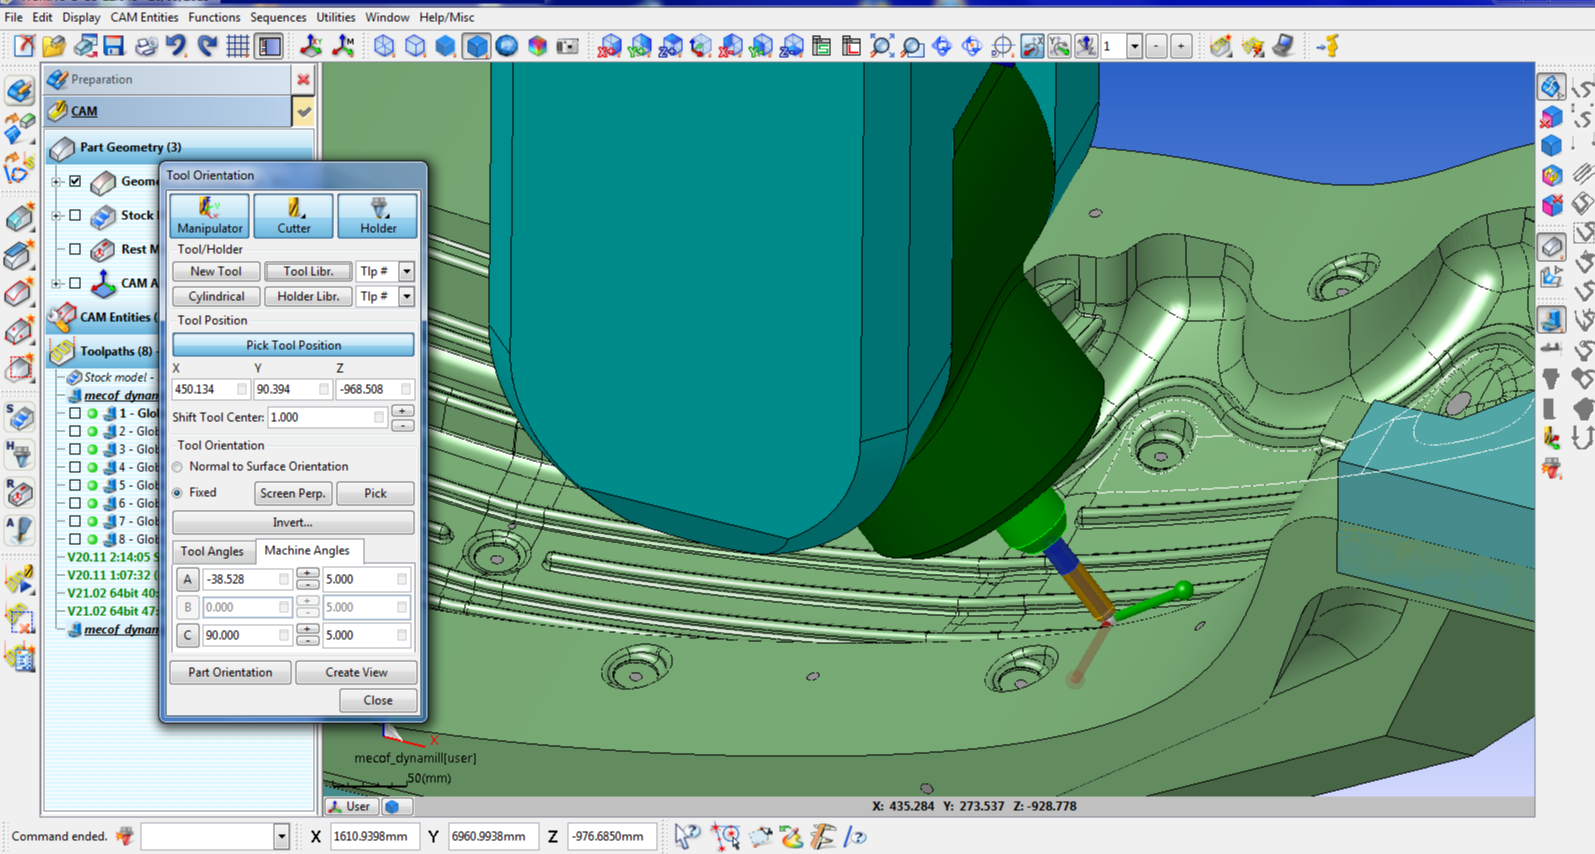Click the rainbow color cube display icon
Image resolution: width=1595 pixels, height=854 pixels.
537,46
